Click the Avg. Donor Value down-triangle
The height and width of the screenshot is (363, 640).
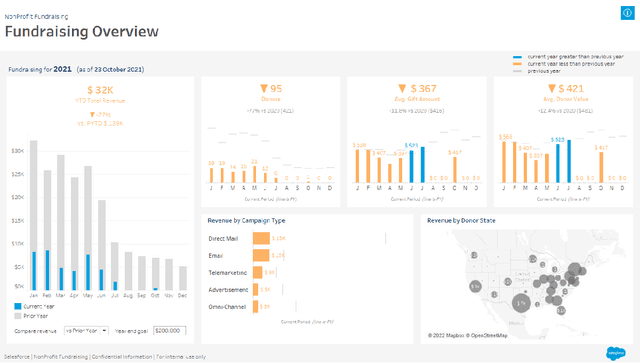[x=552, y=88]
